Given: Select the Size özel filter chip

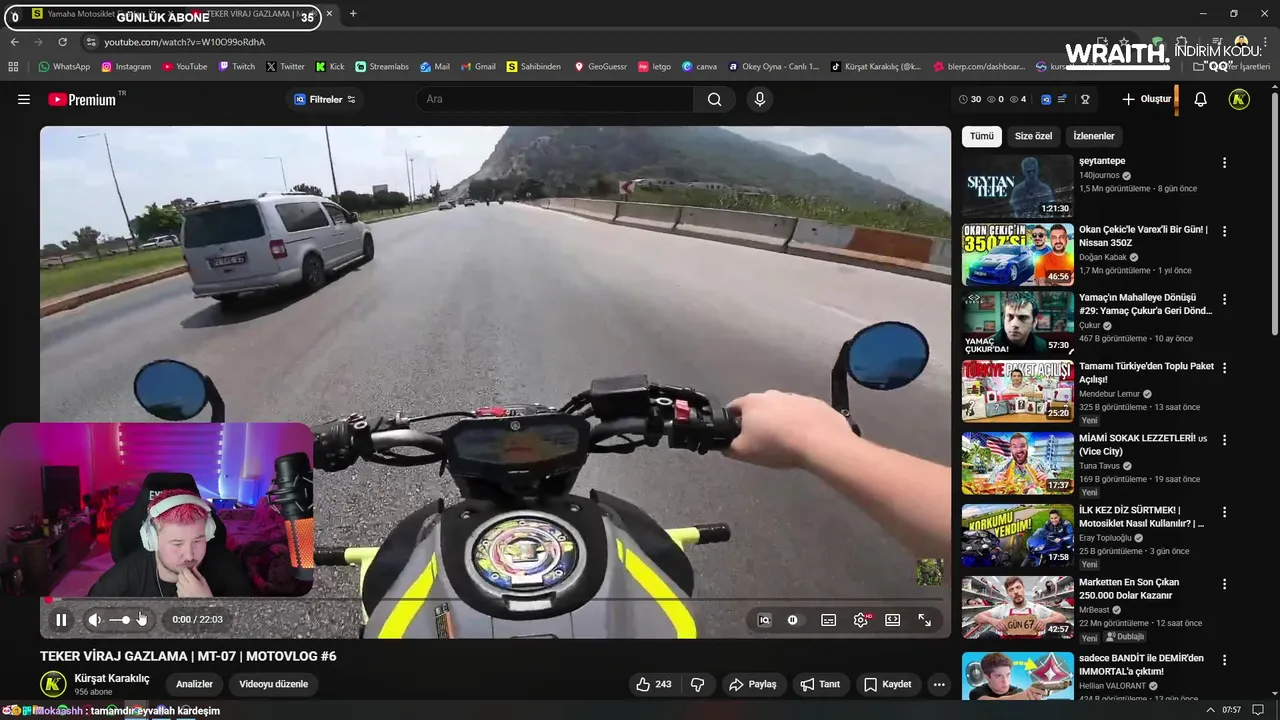Looking at the screenshot, I should click(x=1033, y=136).
